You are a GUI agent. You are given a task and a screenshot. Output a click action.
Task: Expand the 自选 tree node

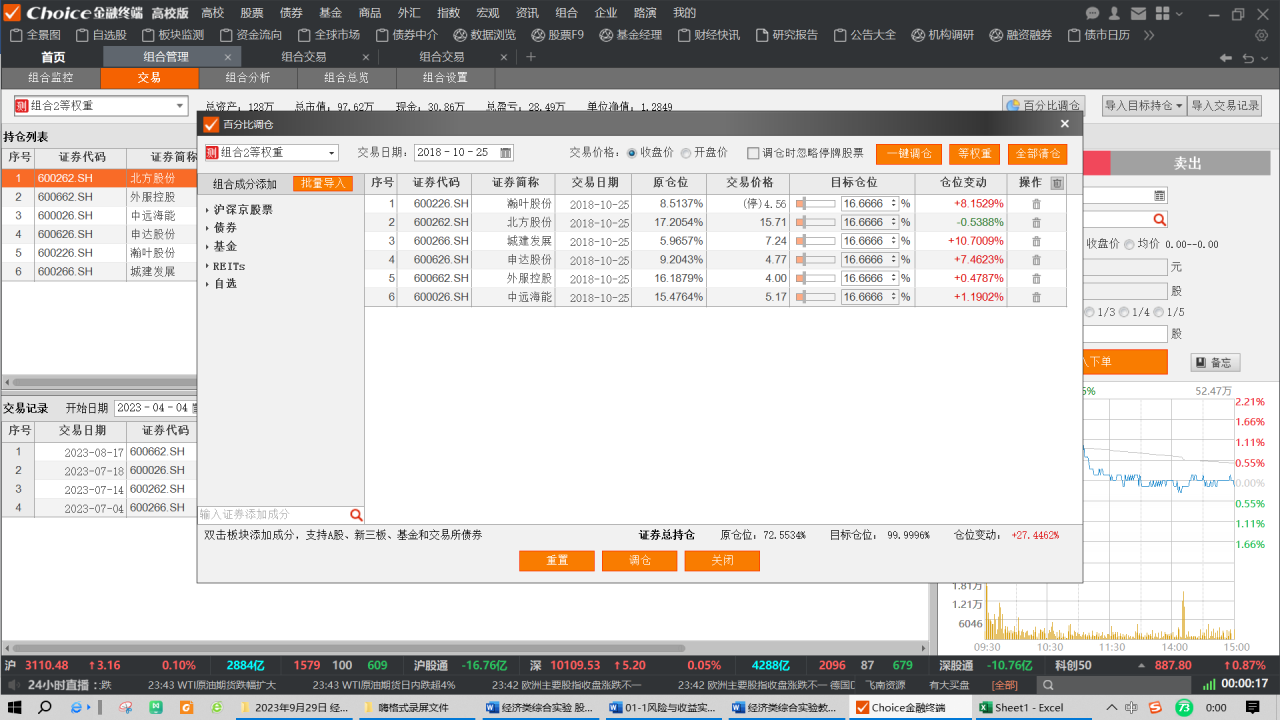click(207, 284)
